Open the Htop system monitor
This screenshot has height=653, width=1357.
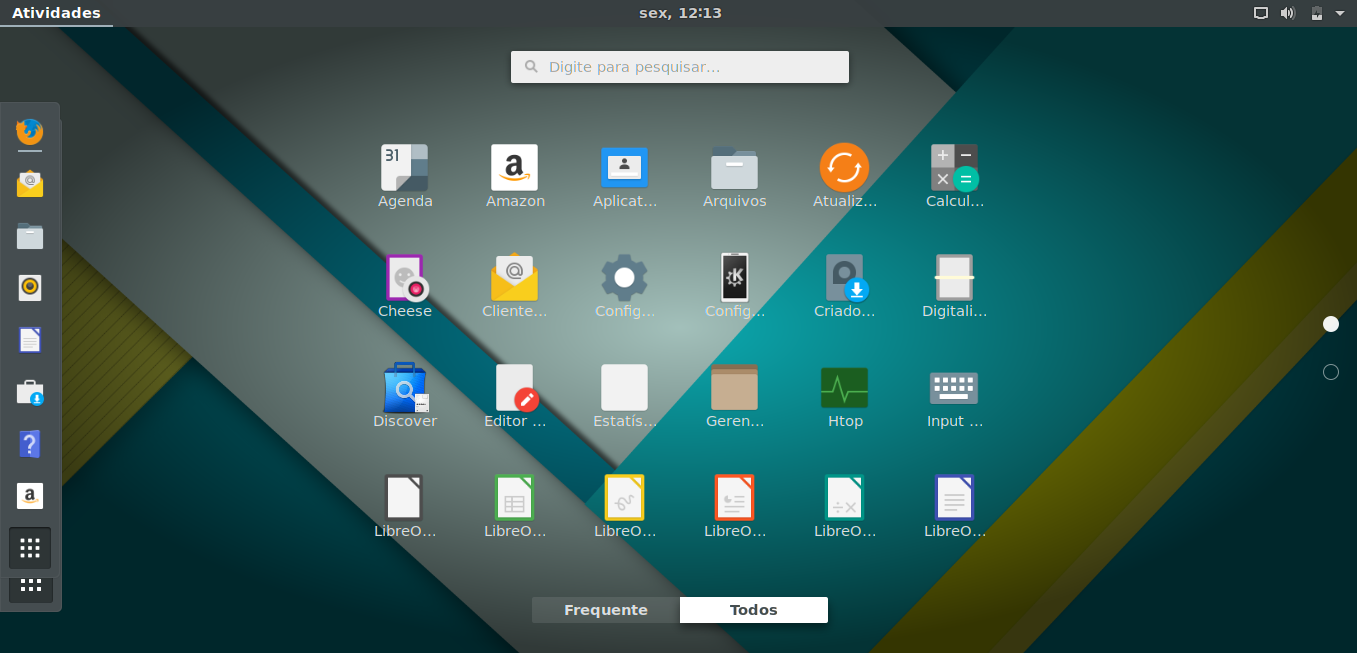pyautogui.click(x=844, y=387)
